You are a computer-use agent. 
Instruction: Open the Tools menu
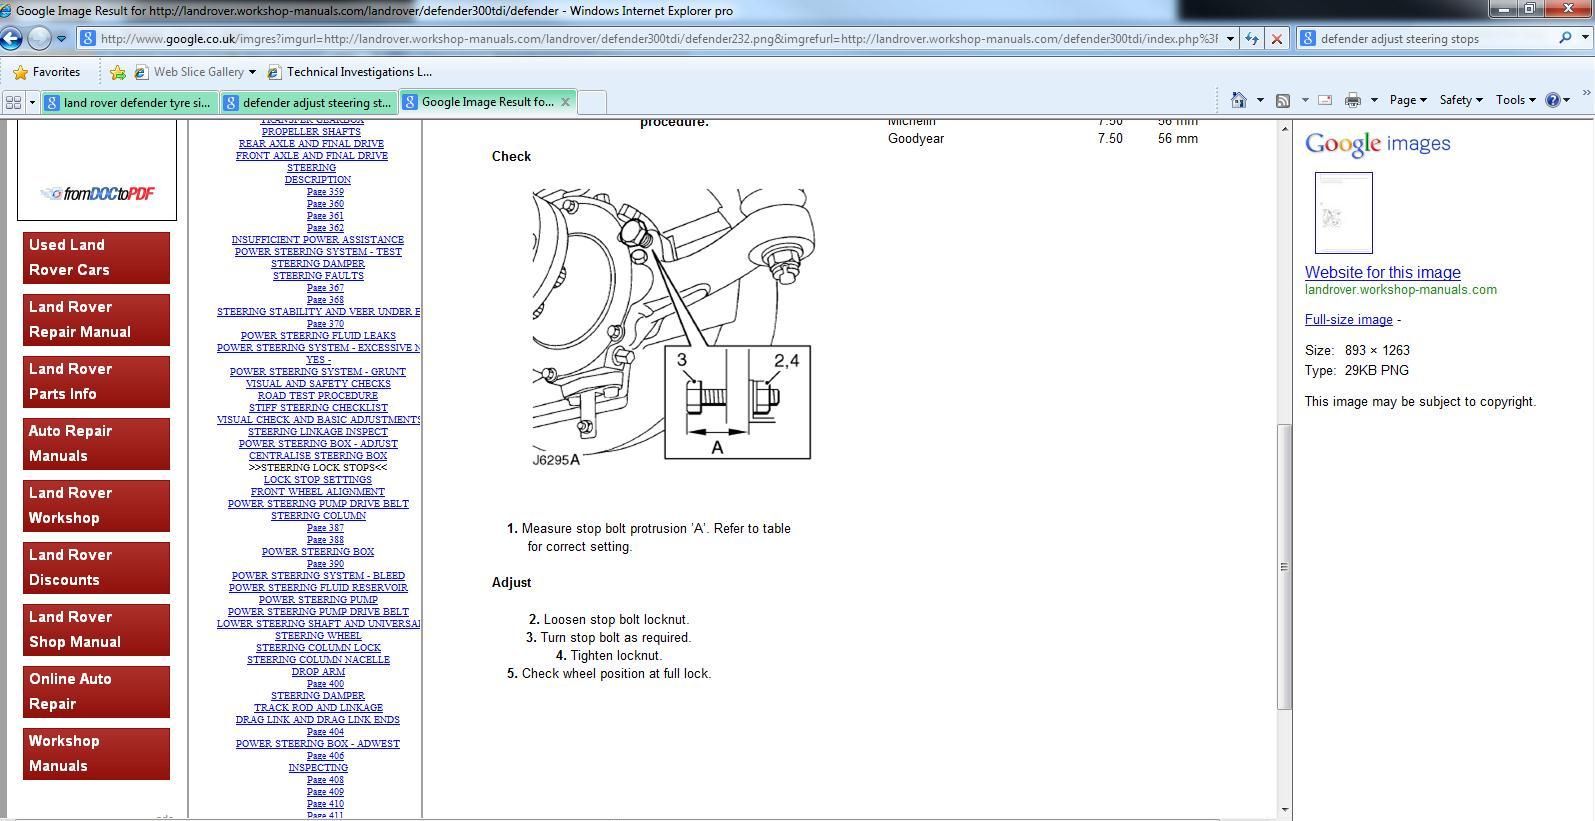click(x=1515, y=100)
